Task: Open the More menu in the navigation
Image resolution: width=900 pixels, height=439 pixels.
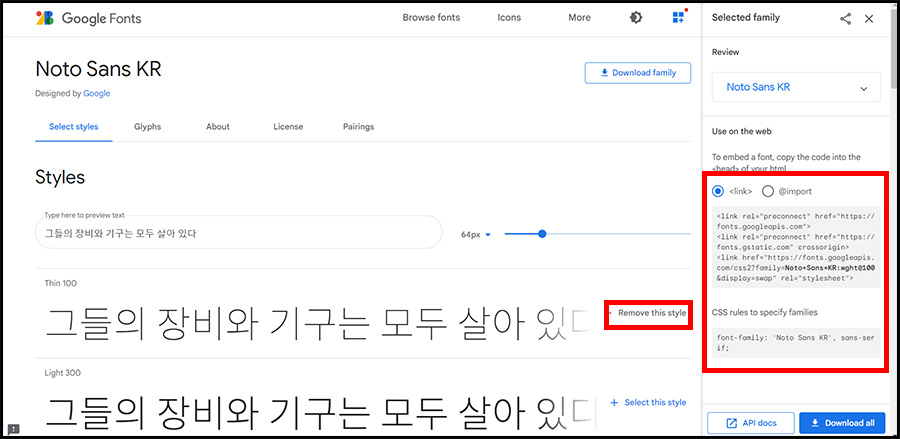Action: (x=579, y=18)
